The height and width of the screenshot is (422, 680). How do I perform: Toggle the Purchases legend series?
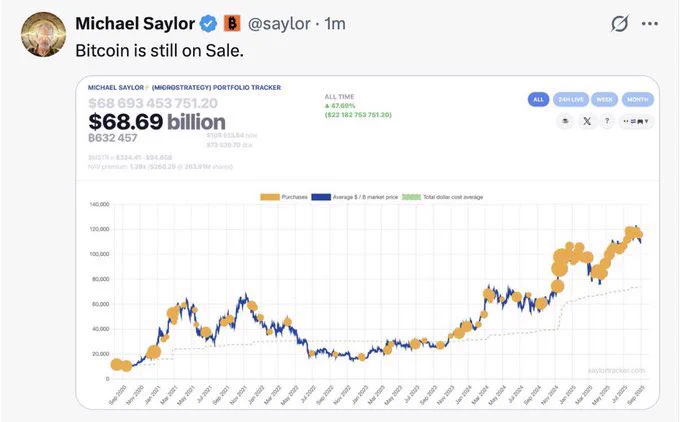click(x=284, y=197)
